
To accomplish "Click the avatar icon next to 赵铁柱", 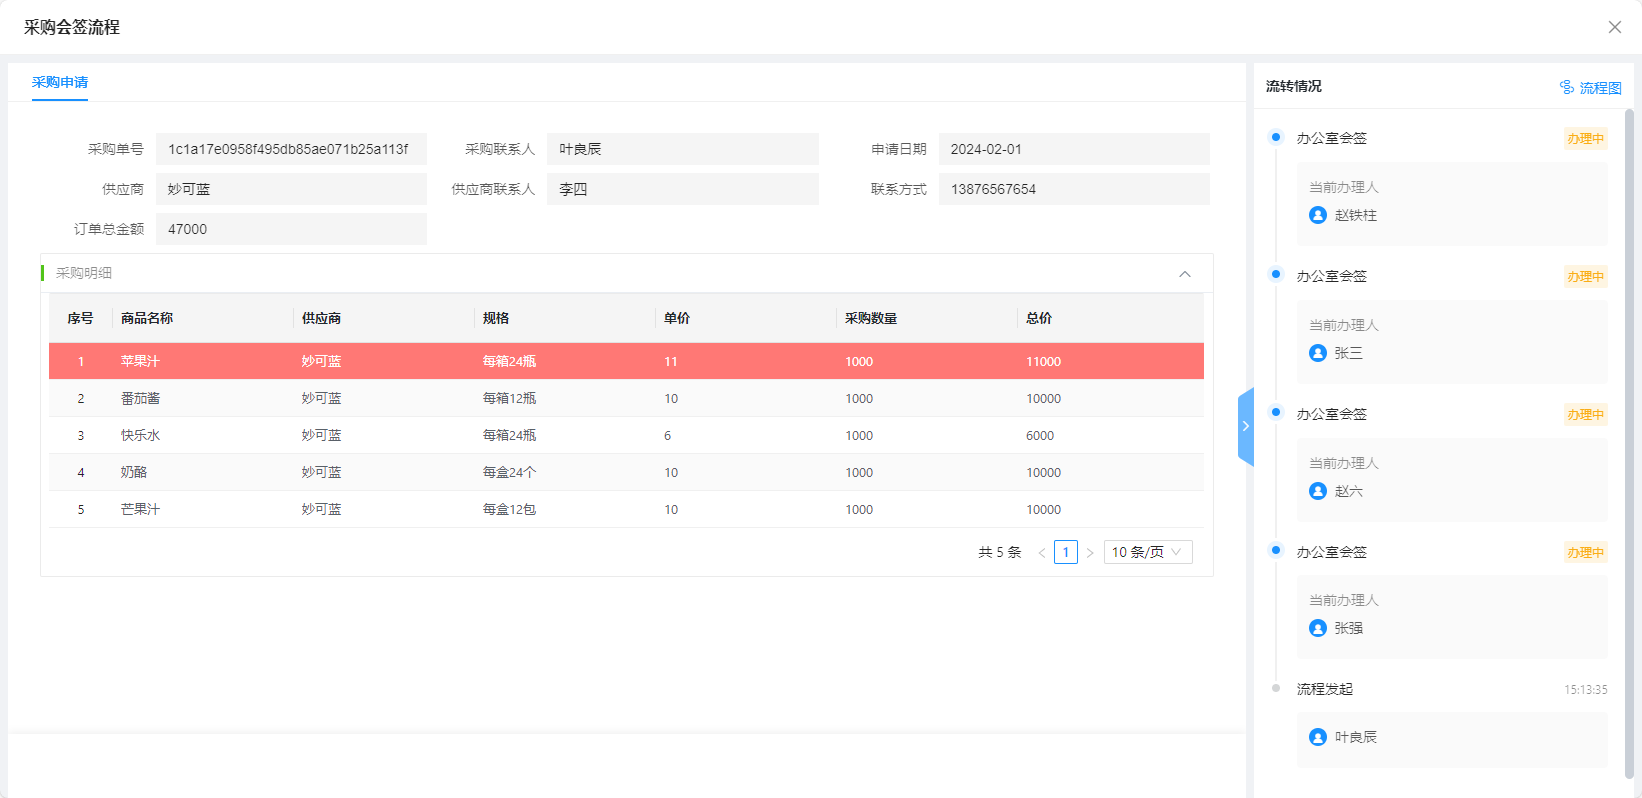I will (x=1318, y=215).
